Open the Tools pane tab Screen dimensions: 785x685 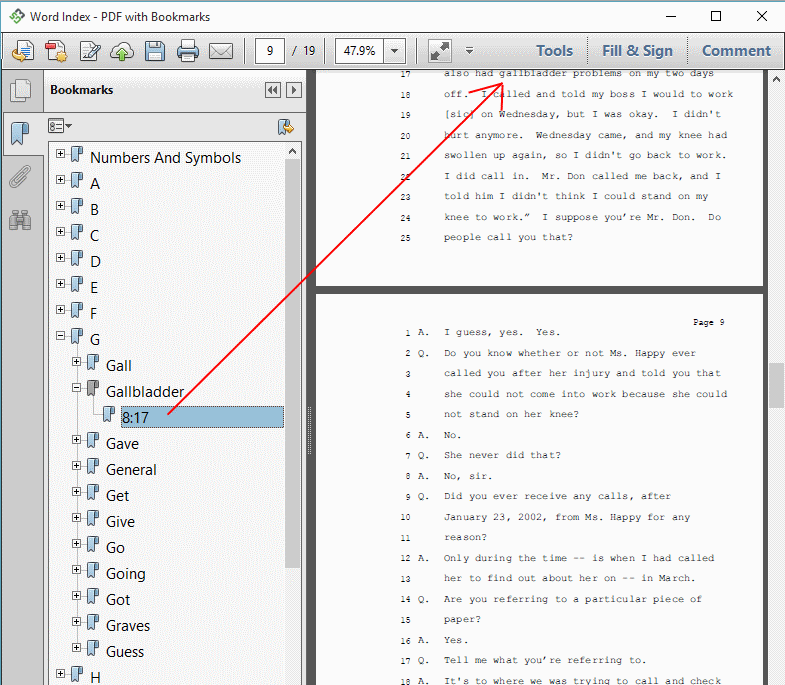[554, 51]
